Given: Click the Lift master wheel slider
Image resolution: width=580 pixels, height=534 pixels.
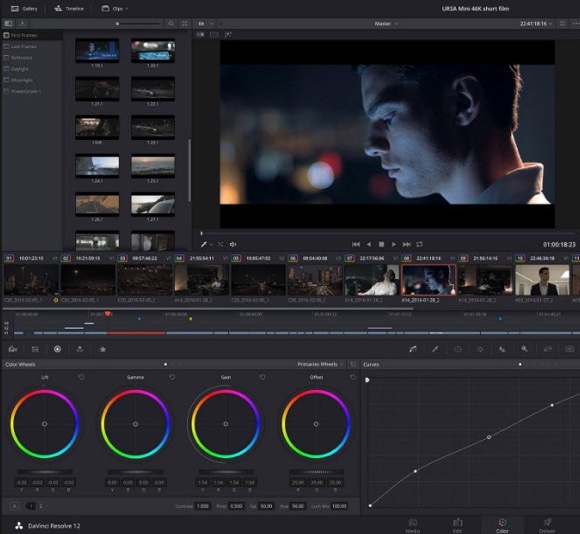Looking at the screenshot, I should tap(45, 472).
